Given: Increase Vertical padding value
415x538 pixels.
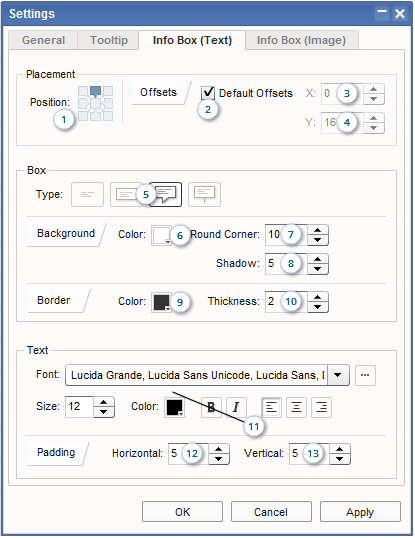Looking at the screenshot, I should (340, 449).
